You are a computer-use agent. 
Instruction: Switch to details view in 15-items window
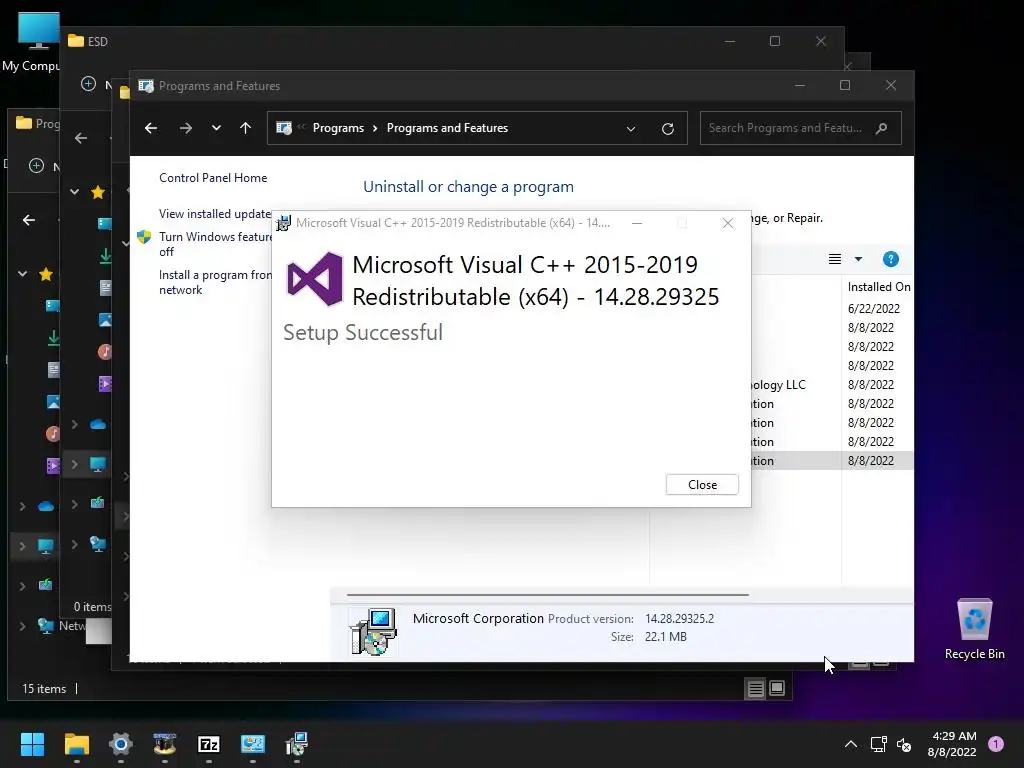click(x=756, y=688)
